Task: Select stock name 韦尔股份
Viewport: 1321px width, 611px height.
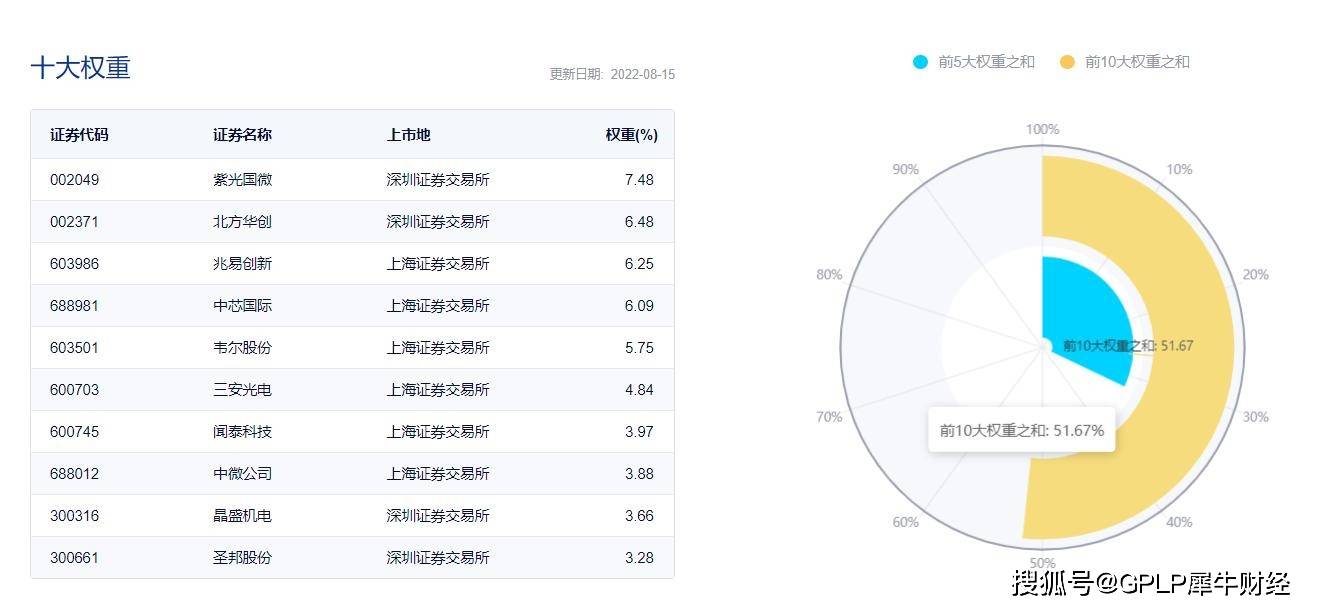Action: (x=242, y=348)
